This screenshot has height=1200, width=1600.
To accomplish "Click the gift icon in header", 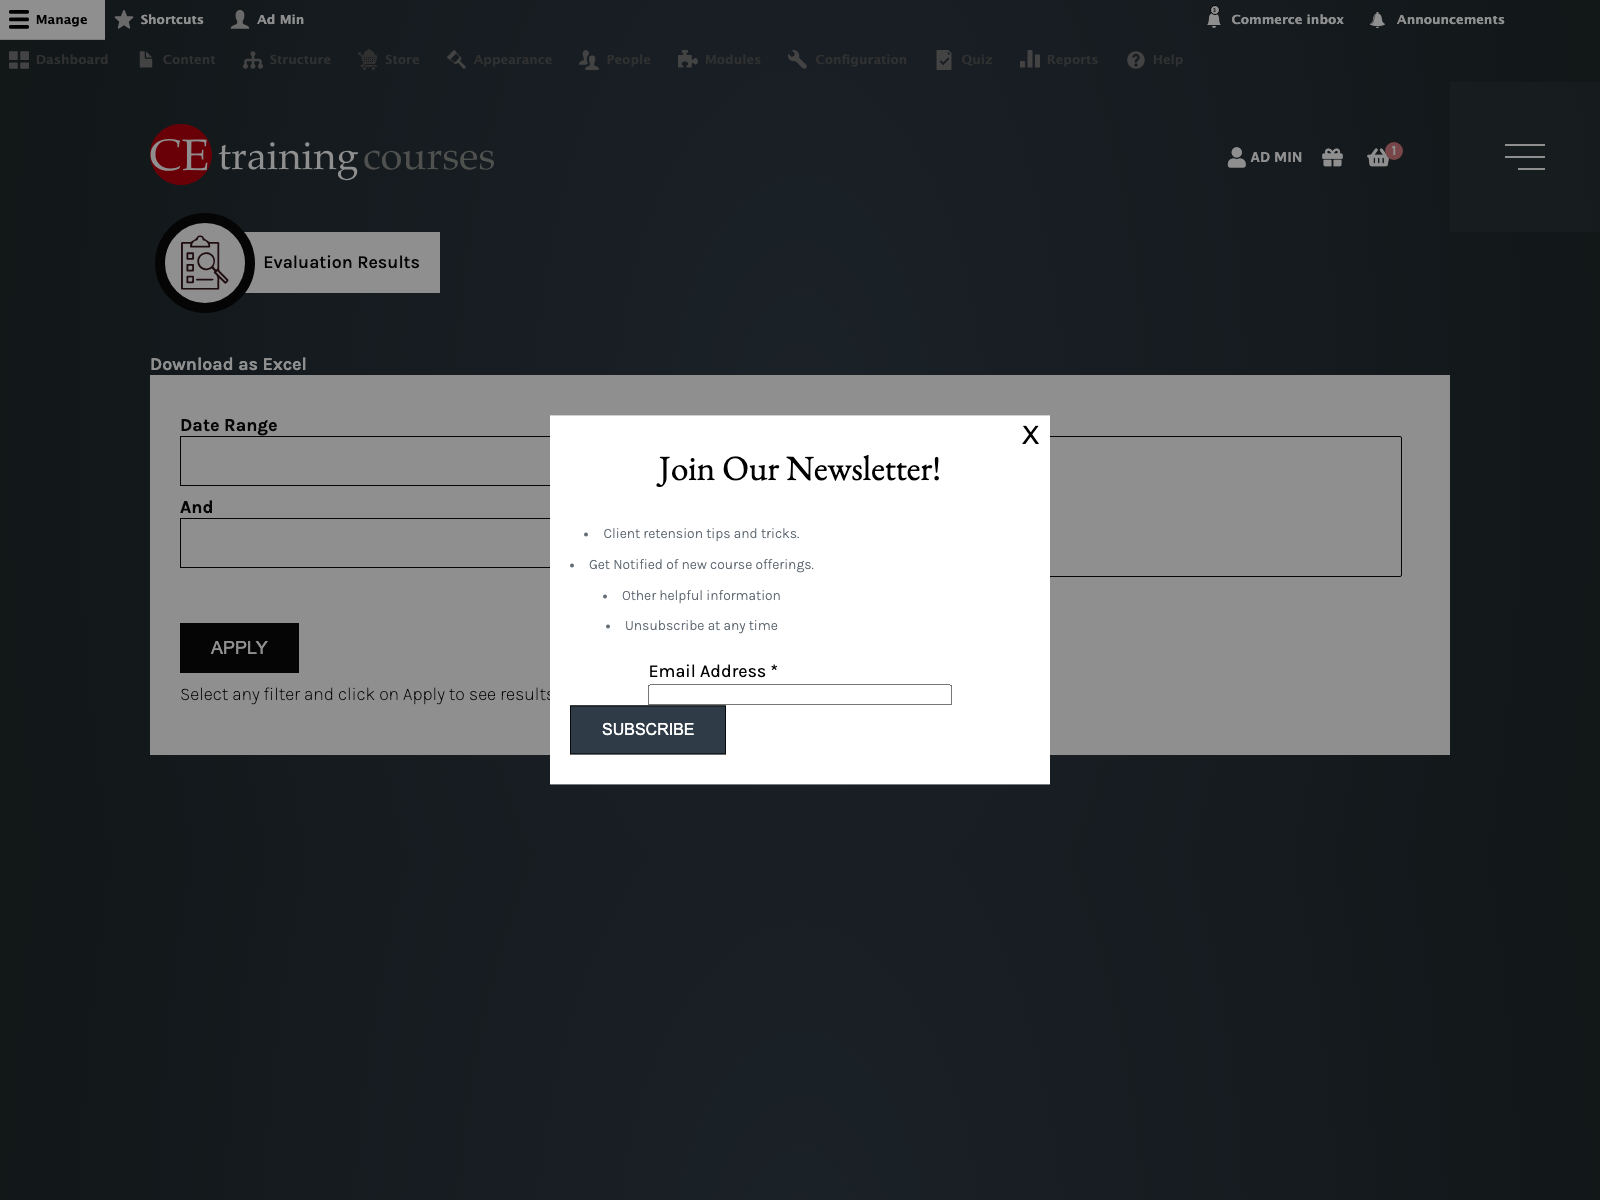I will (1332, 157).
